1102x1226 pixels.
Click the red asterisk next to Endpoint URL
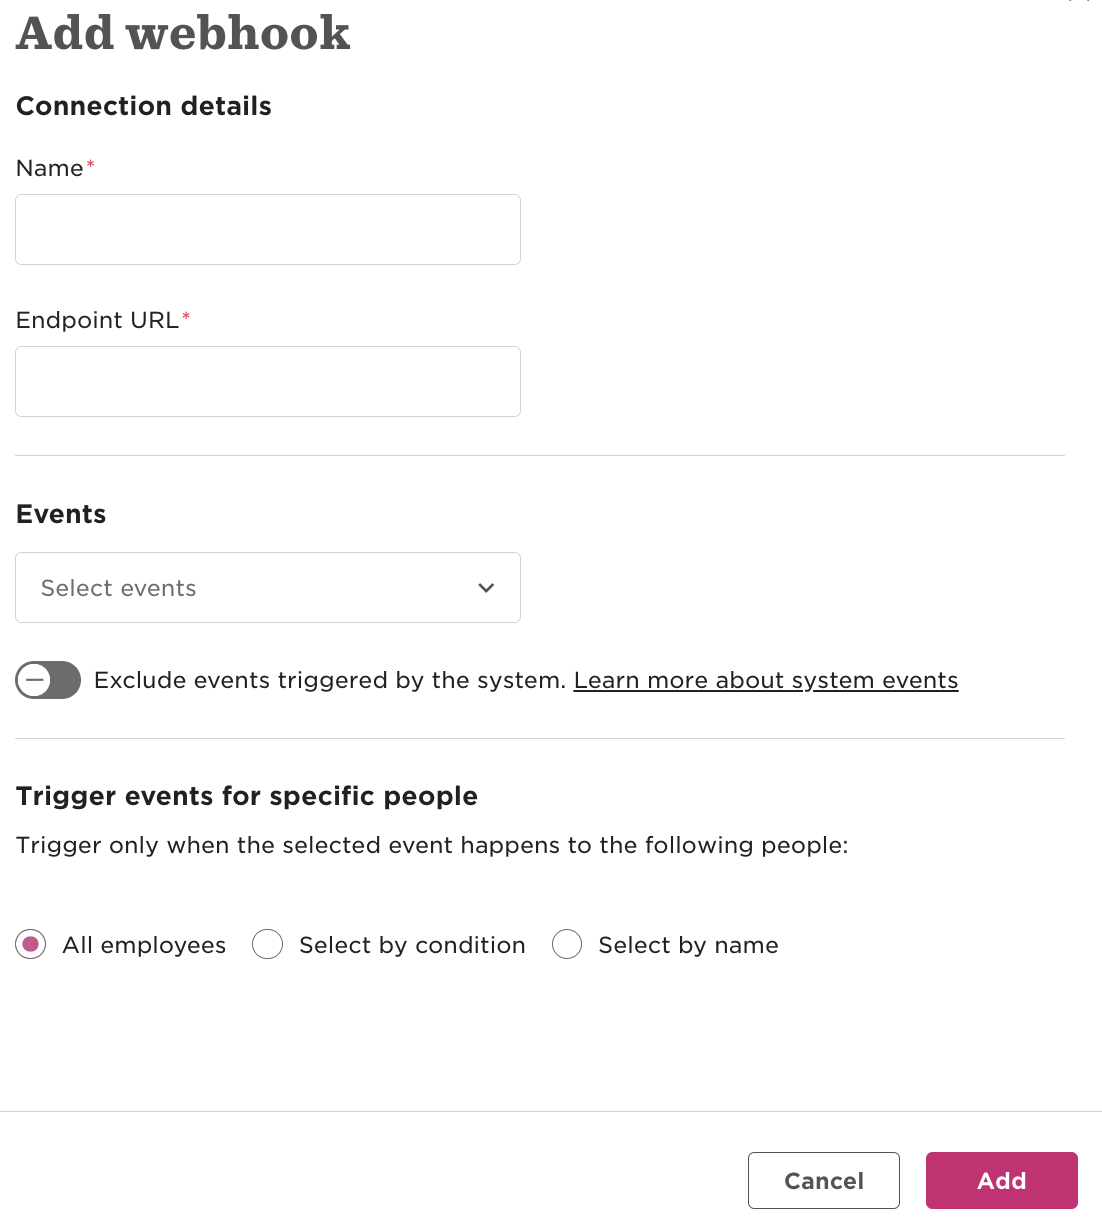[x=186, y=317]
